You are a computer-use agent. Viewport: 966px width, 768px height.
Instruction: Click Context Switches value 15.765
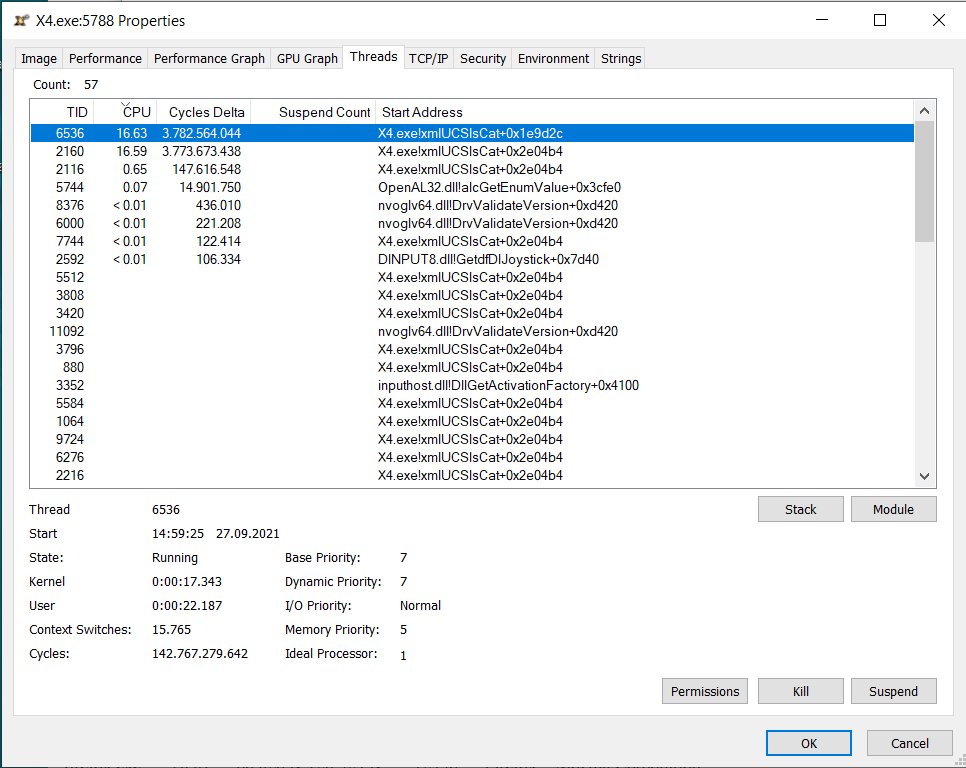[x=171, y=629]
